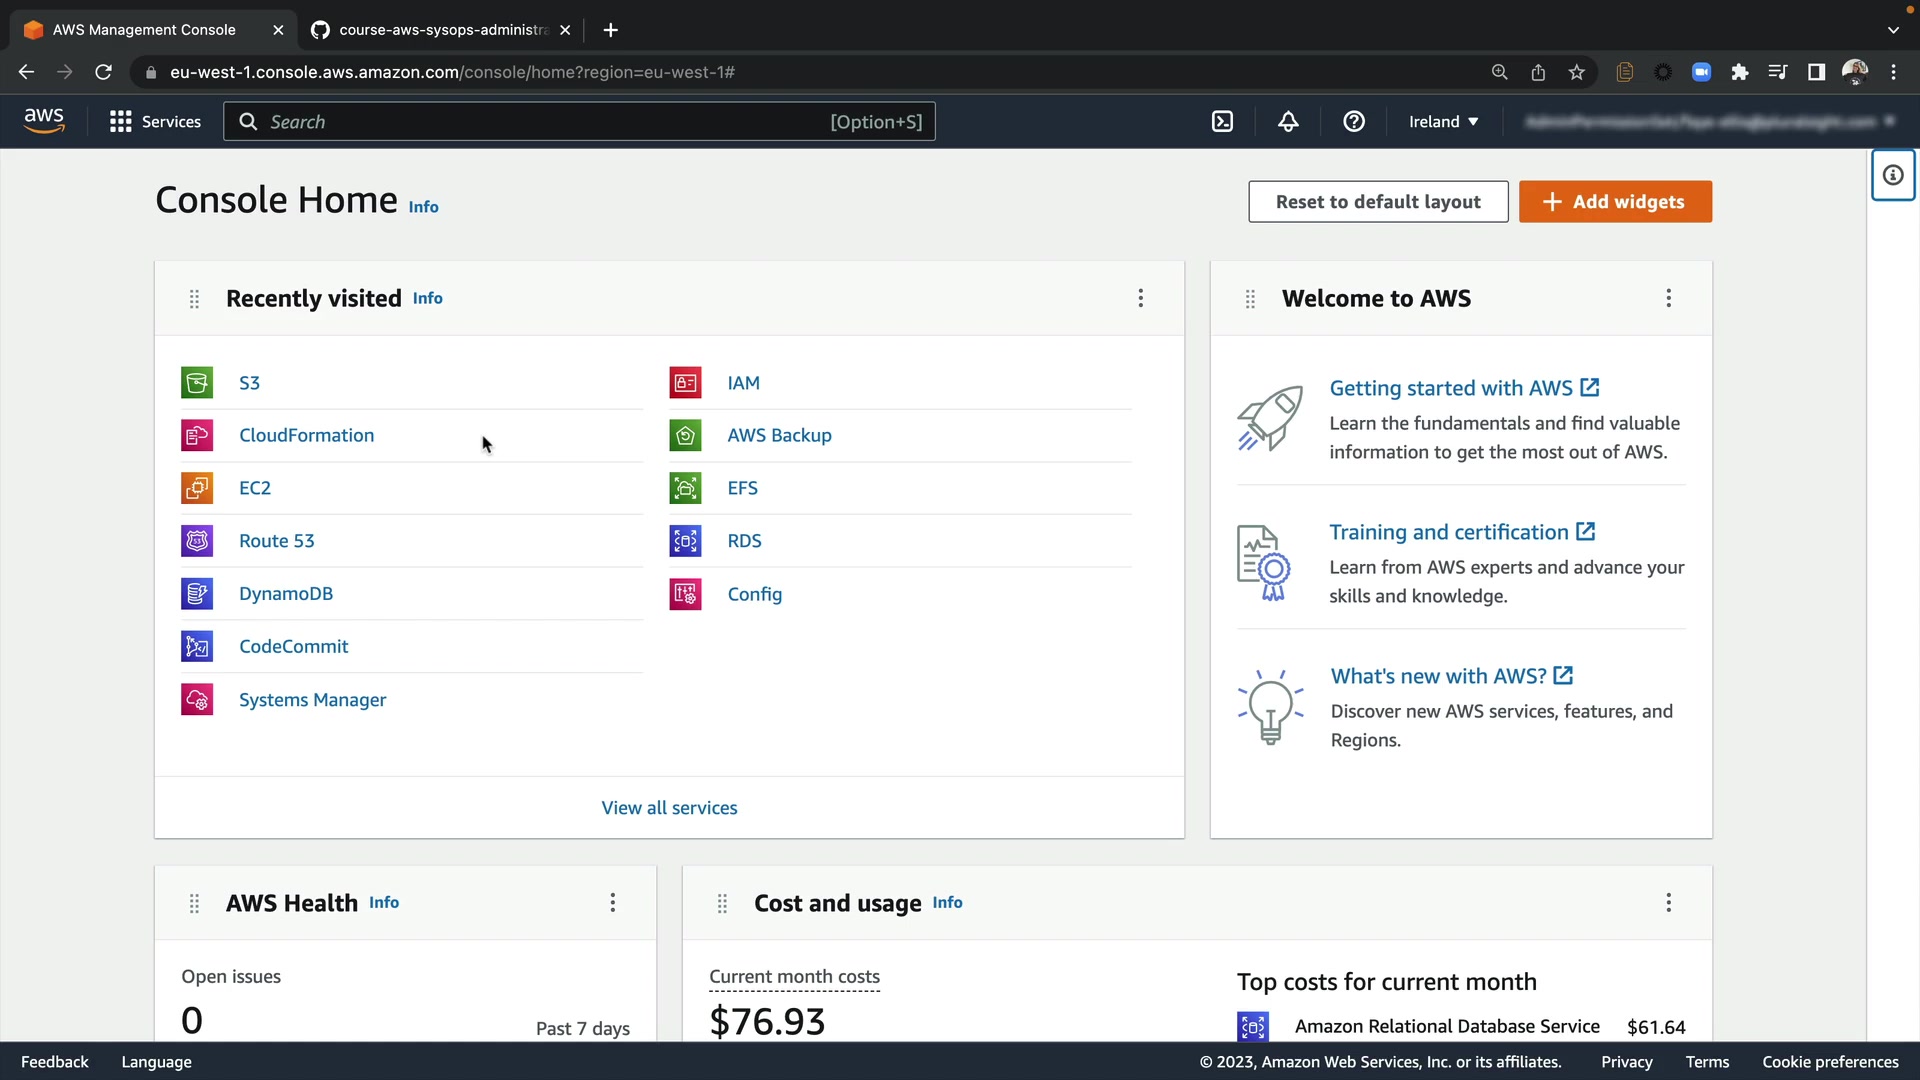
Task: Open Cost and usage widget options menu
Action: coord(1668,903)
